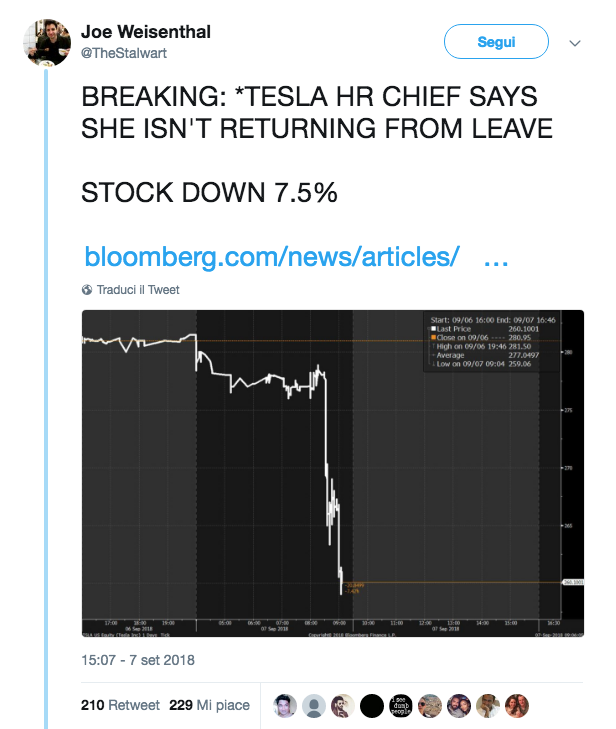The image size is (616, 729).
Task: Open Joe Weisenthal's profile name link
Action: tap(145, 33)
